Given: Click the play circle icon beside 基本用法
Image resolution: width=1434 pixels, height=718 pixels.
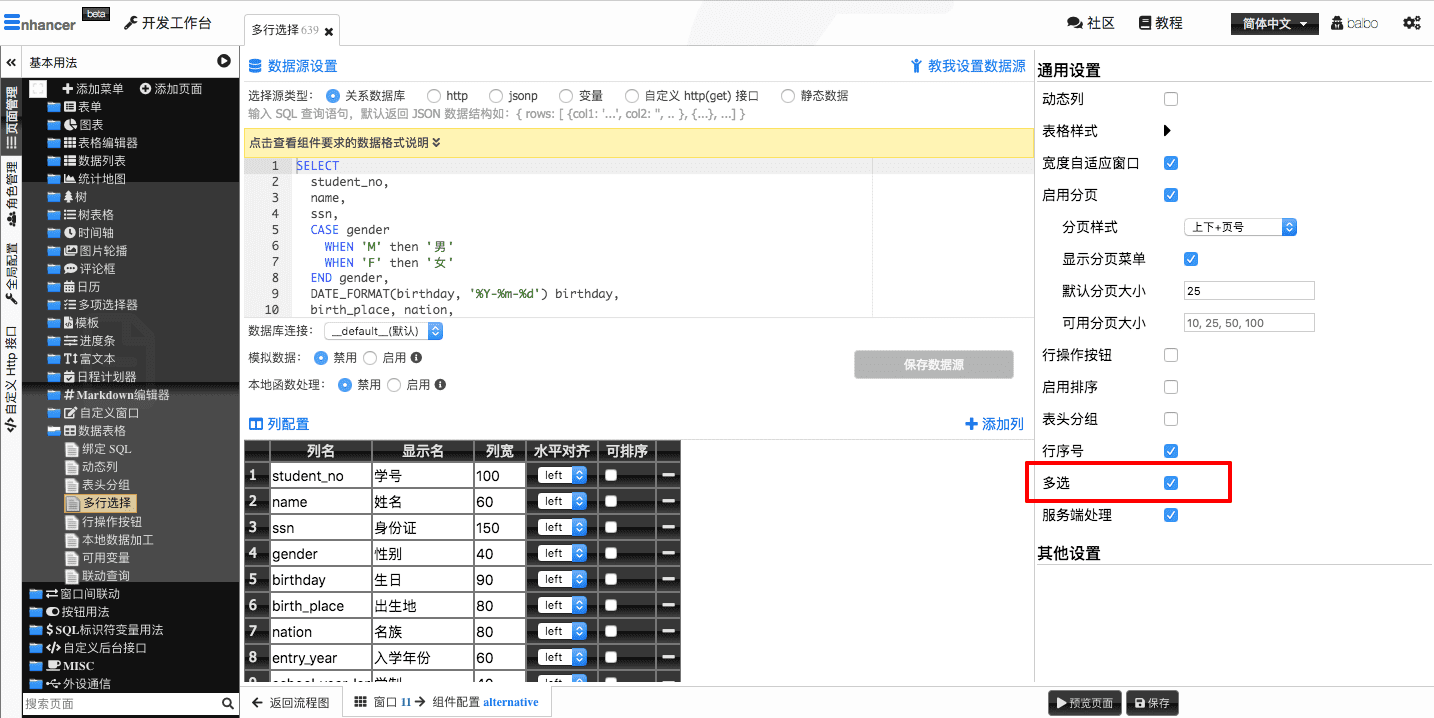Looking at the screenshot, I should pos(224,62).
